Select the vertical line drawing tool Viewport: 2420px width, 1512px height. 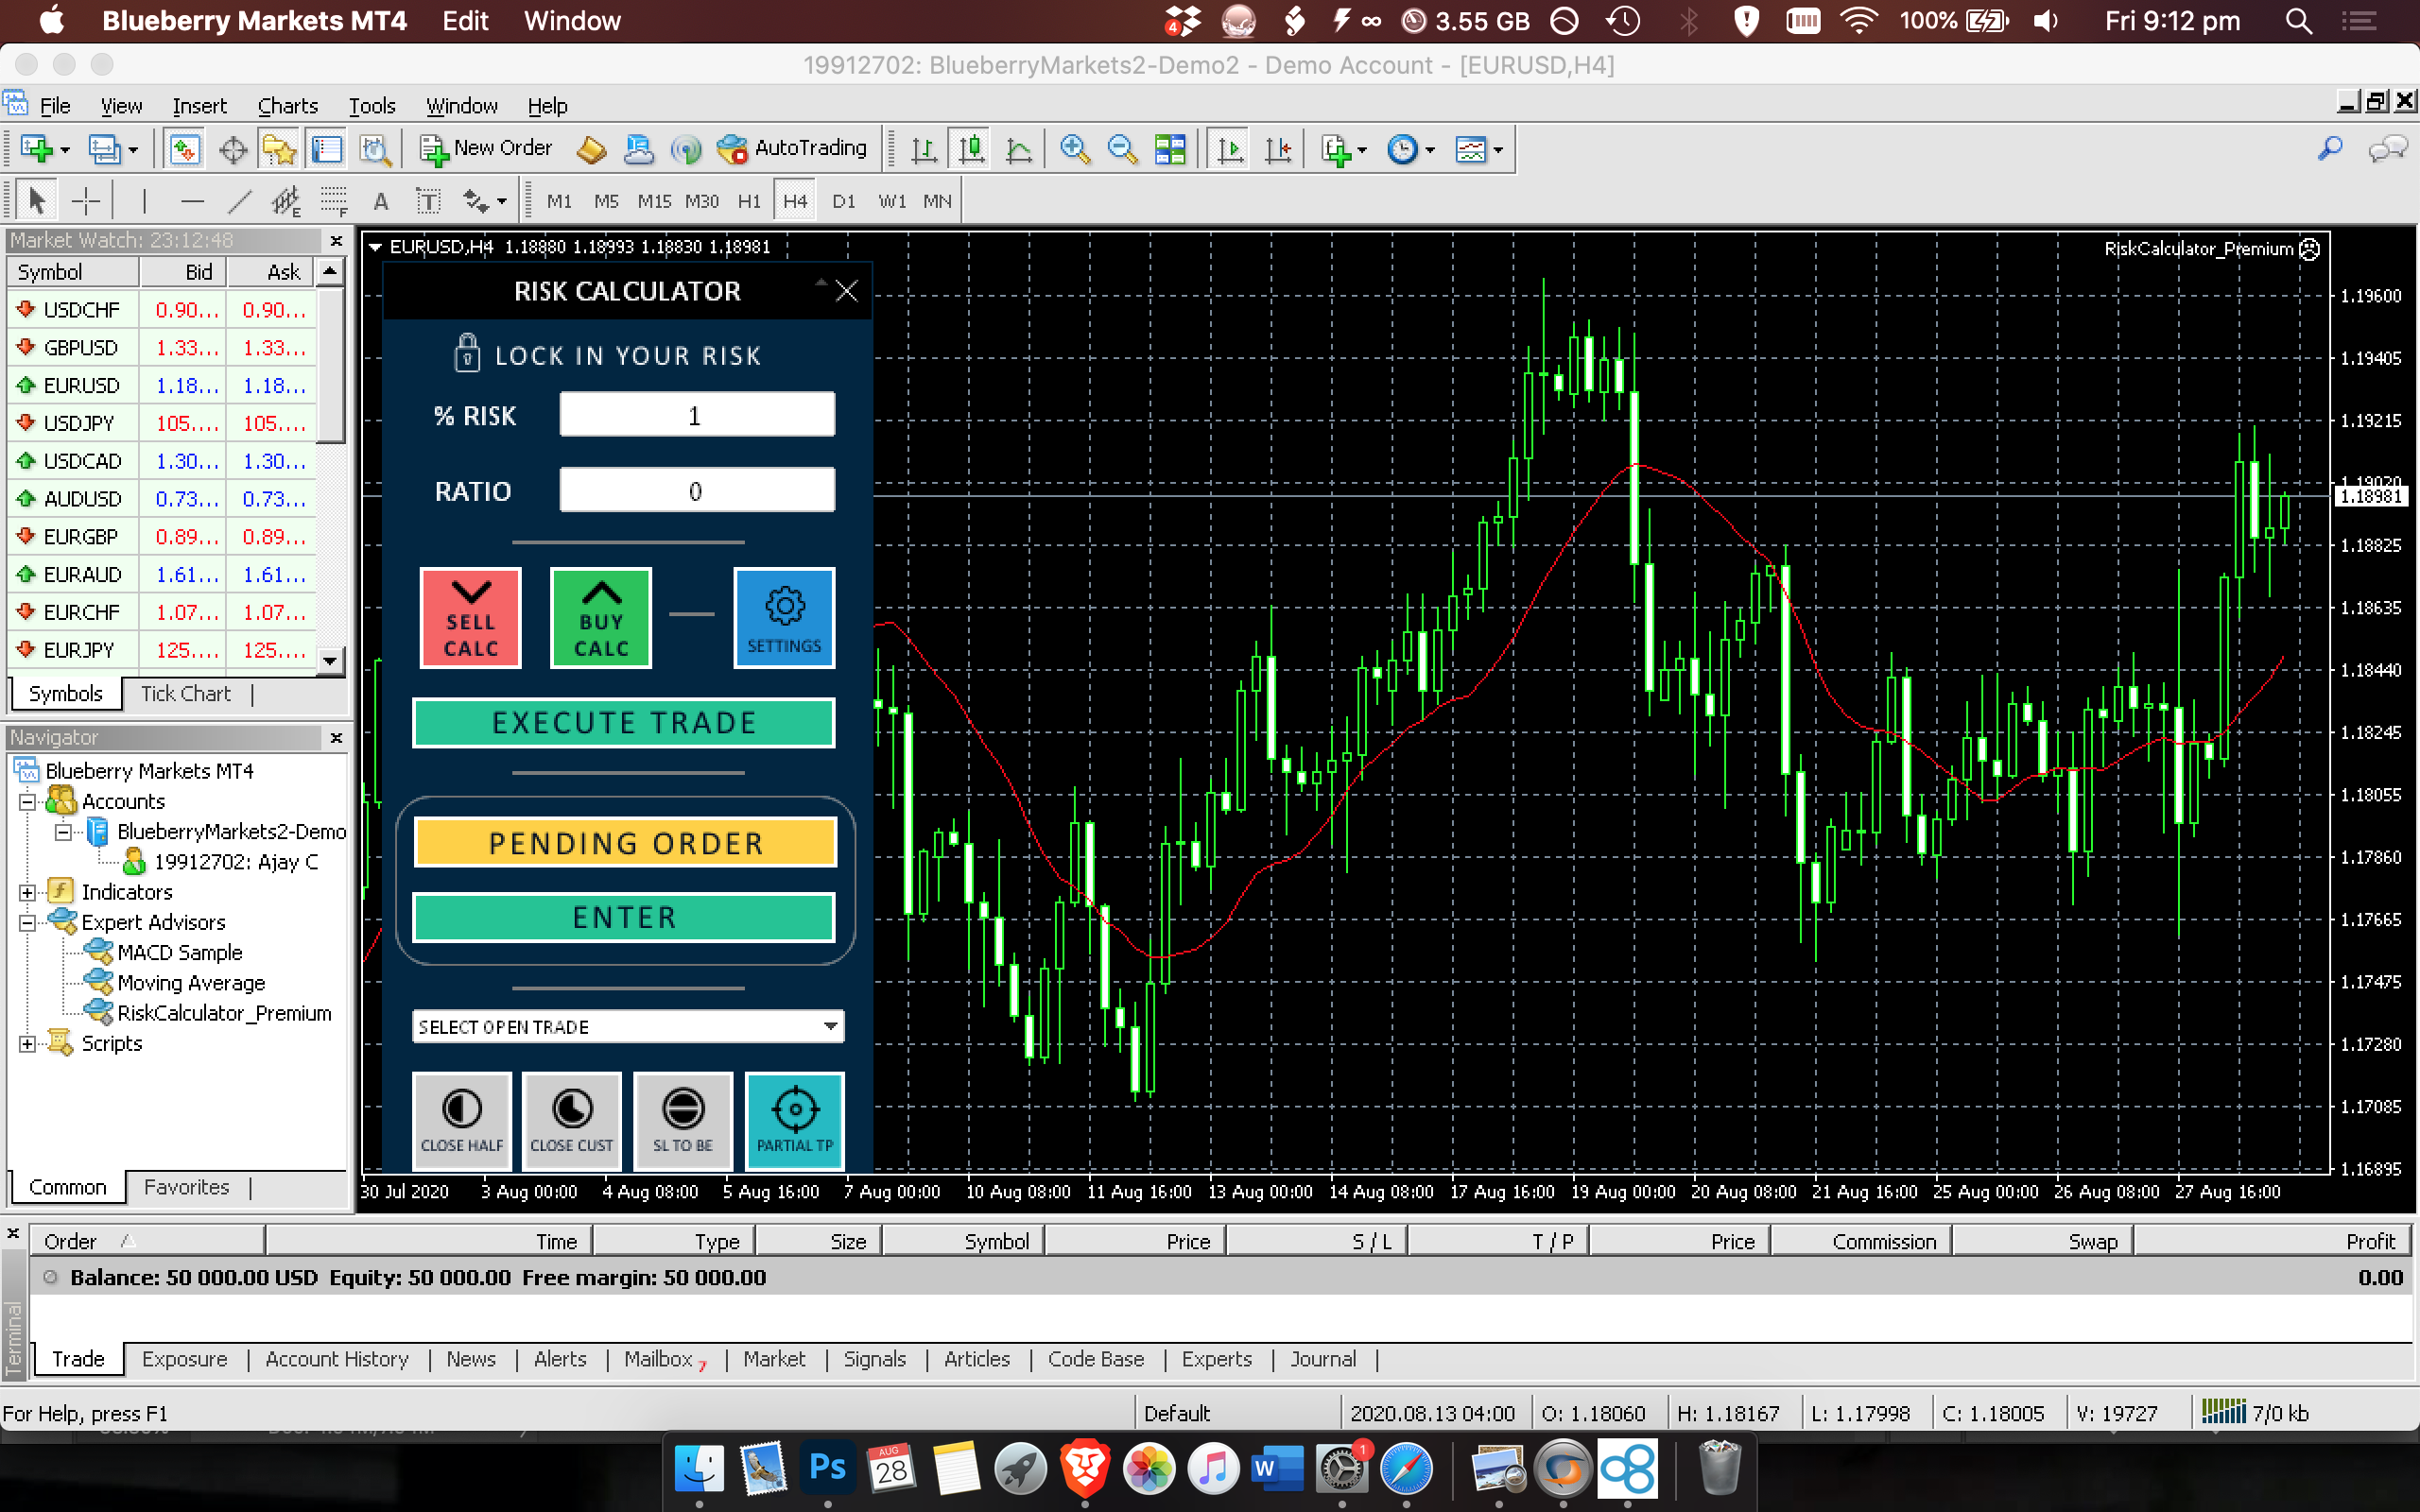(x=144, y=201)
